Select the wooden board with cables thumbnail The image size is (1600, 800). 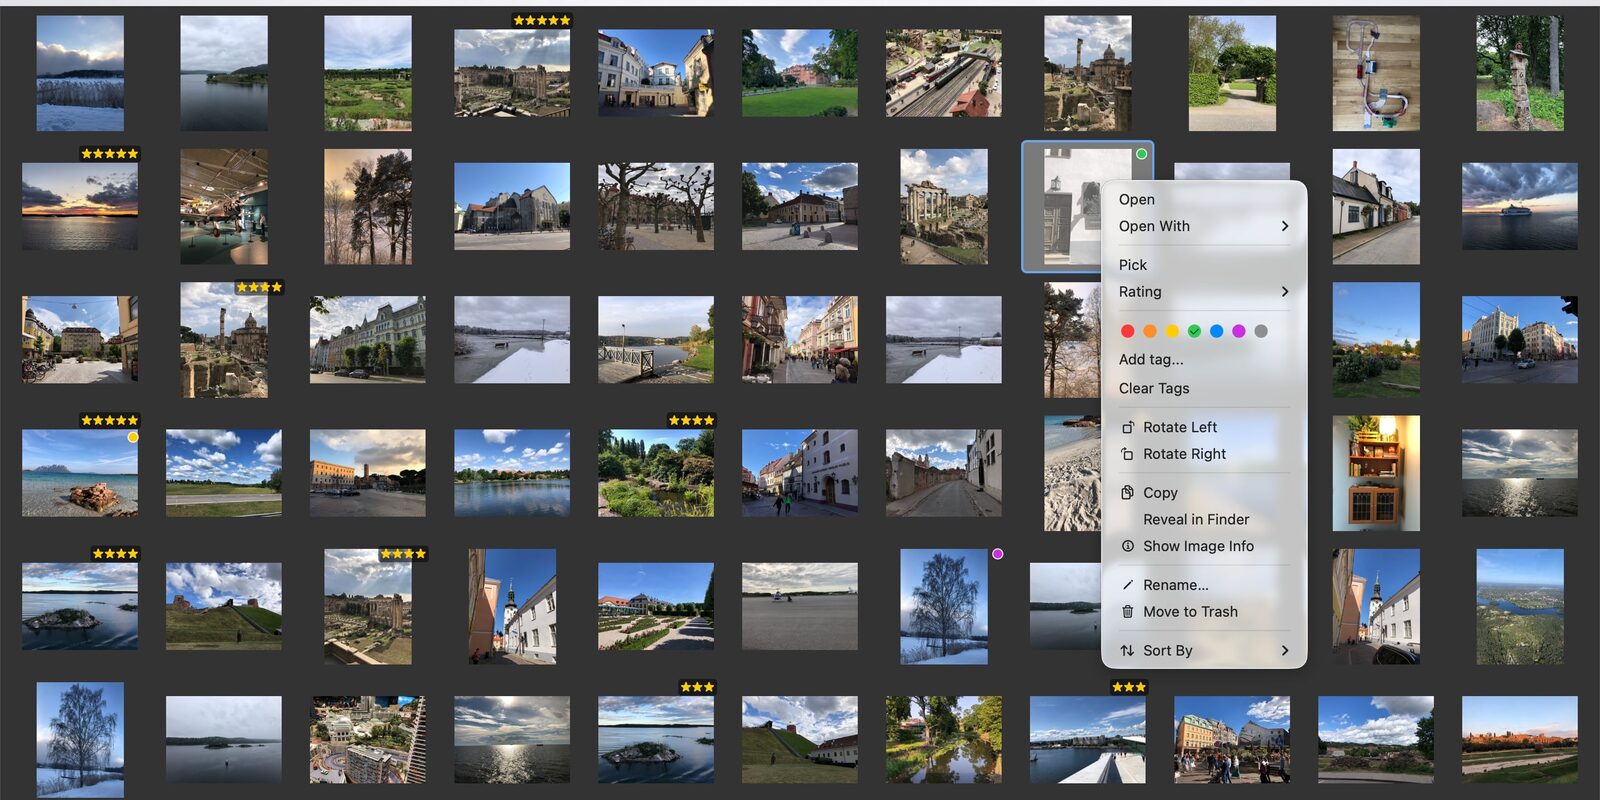pyautogui.click(x=1376, y=73)
